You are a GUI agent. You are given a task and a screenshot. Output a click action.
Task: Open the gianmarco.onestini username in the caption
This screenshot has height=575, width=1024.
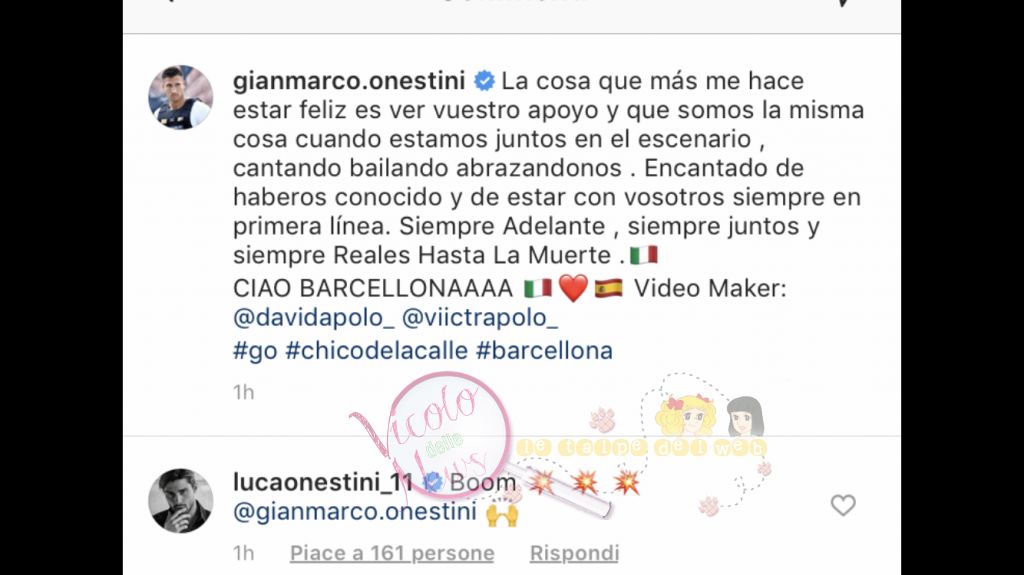tap(349, 81)
